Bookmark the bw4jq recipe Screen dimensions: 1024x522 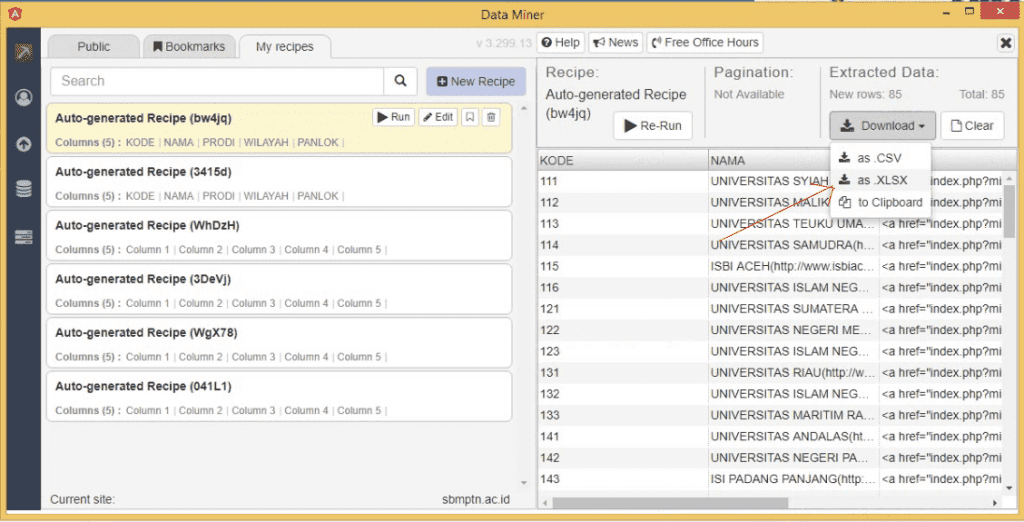tap(470, 117)
